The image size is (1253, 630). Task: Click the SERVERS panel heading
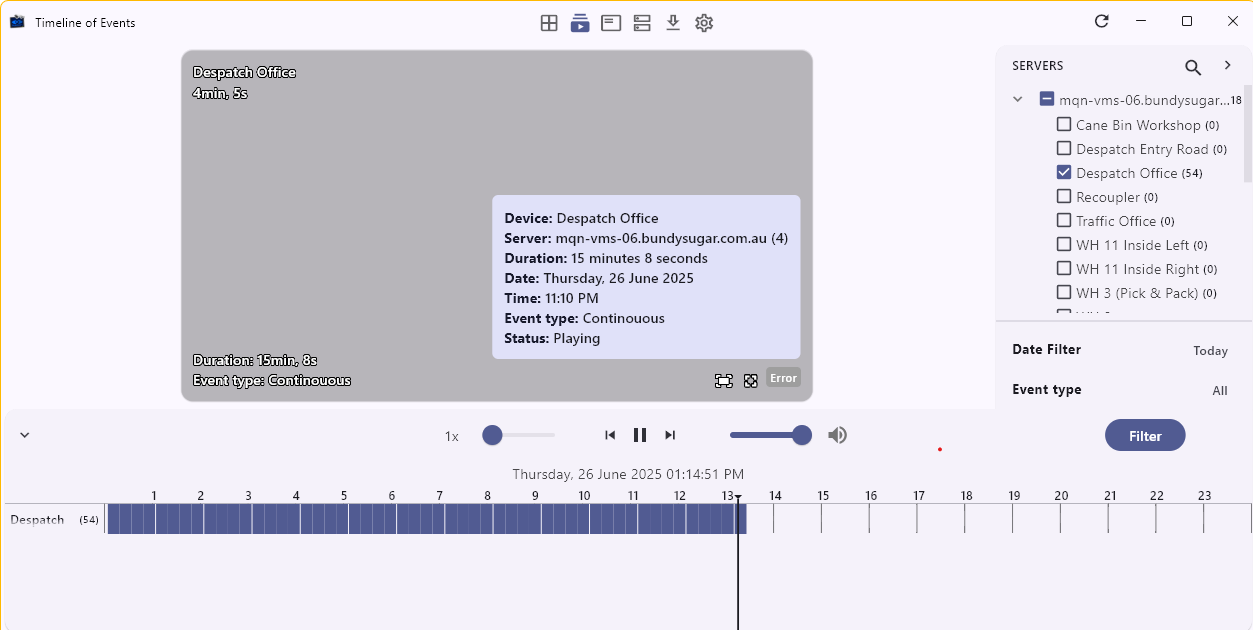(1038, 66)
